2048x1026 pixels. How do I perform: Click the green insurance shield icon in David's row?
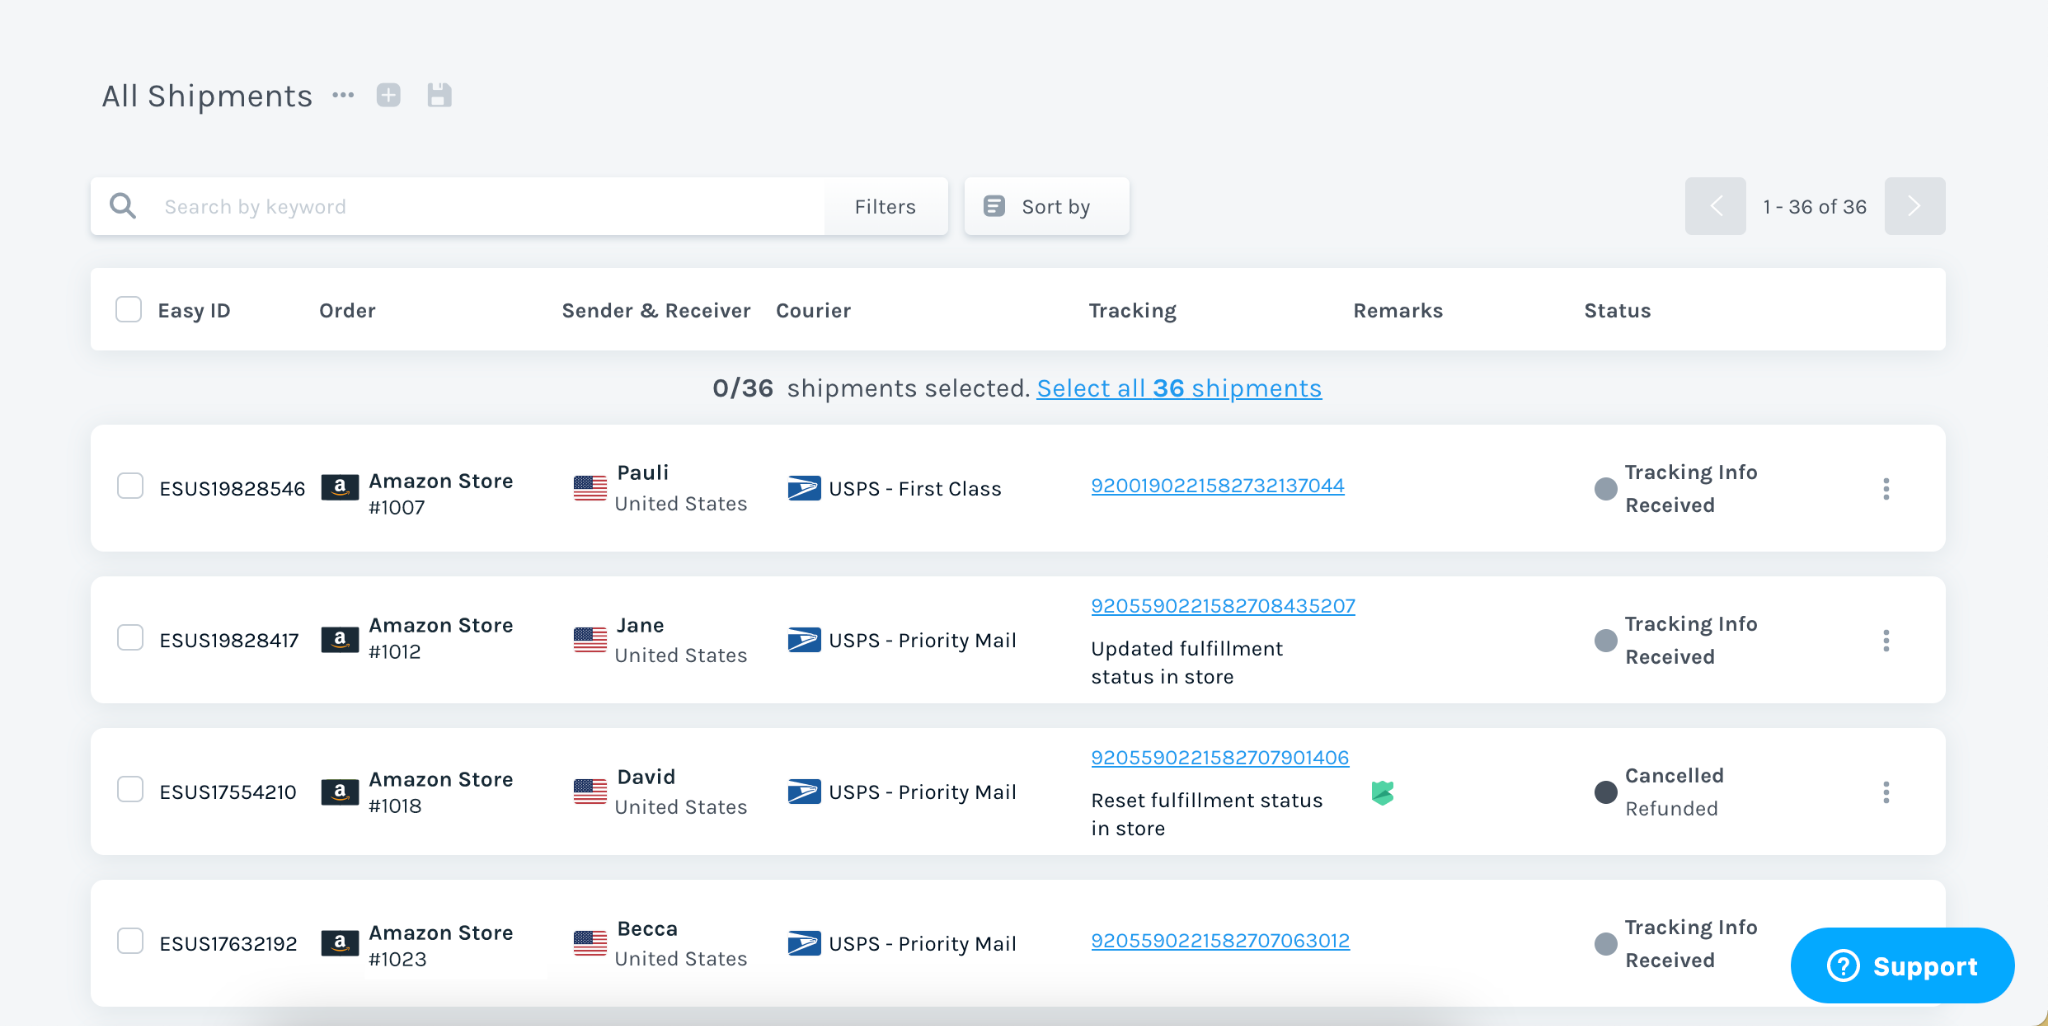pos(1383,793)
